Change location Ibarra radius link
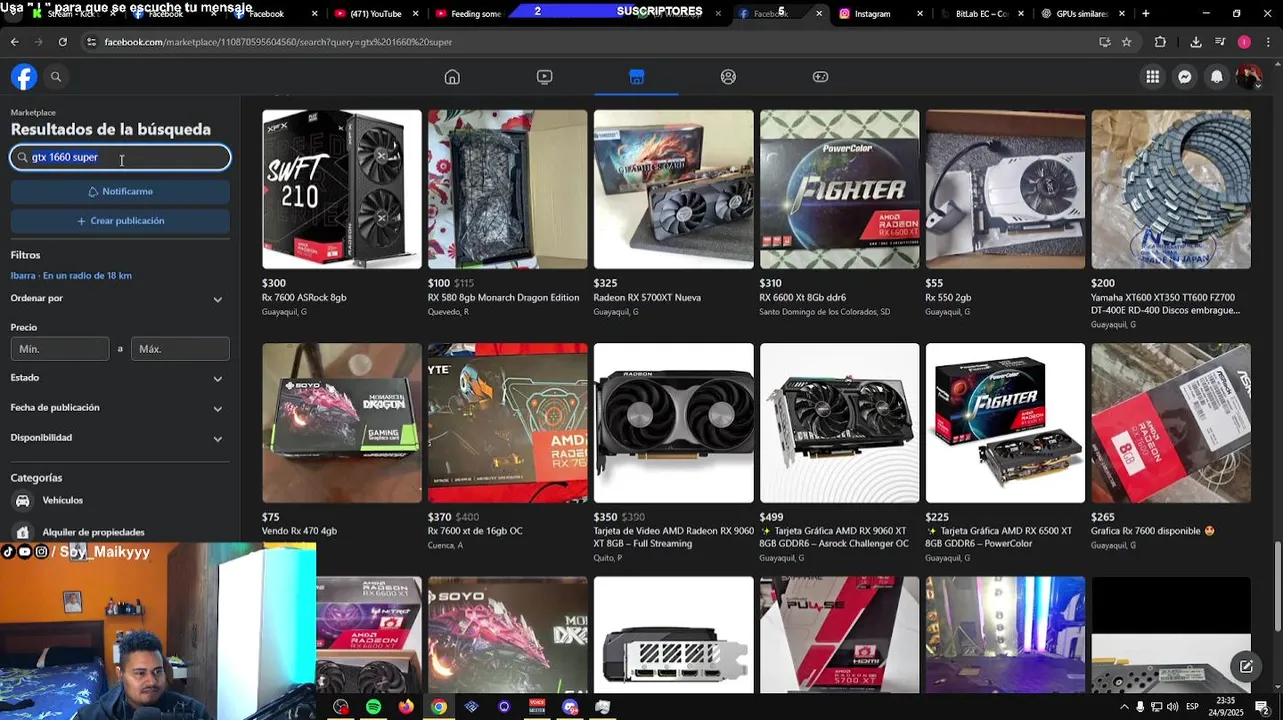 click(x=71, y=276)
